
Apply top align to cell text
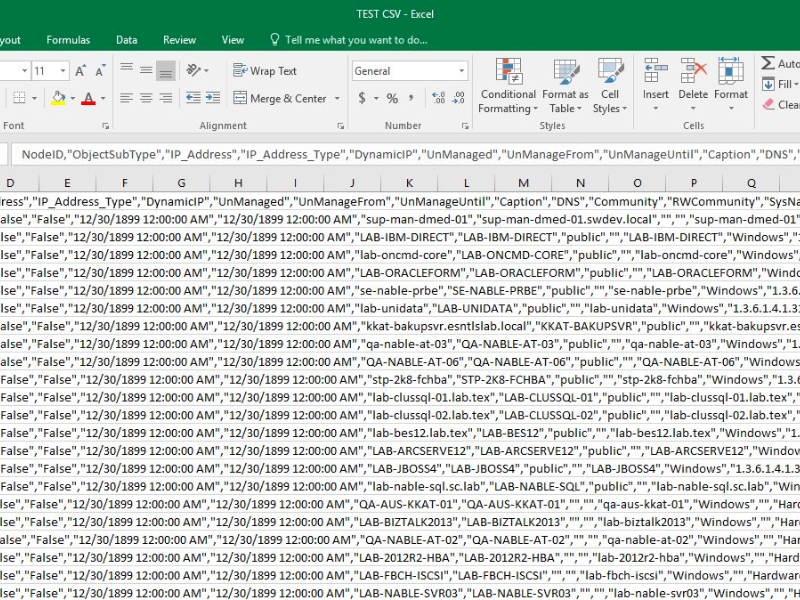tap(127, 70)
